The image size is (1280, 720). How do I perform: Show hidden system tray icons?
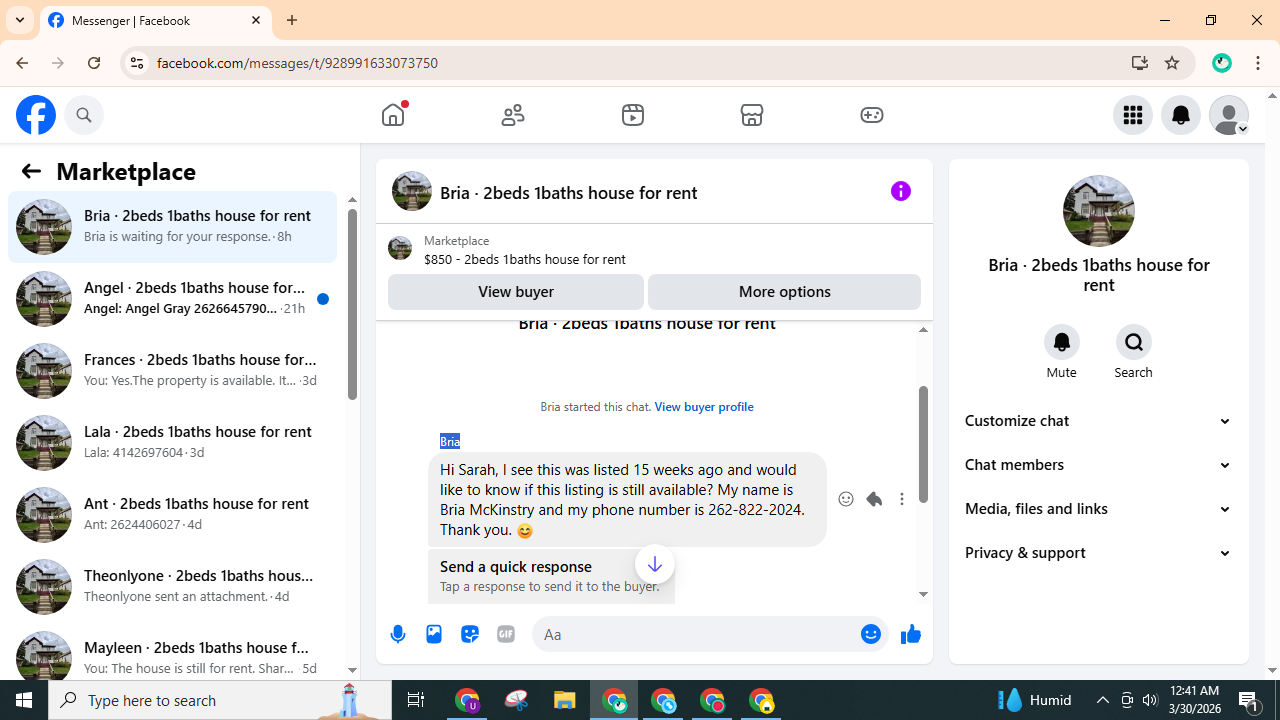point(1103,700)
